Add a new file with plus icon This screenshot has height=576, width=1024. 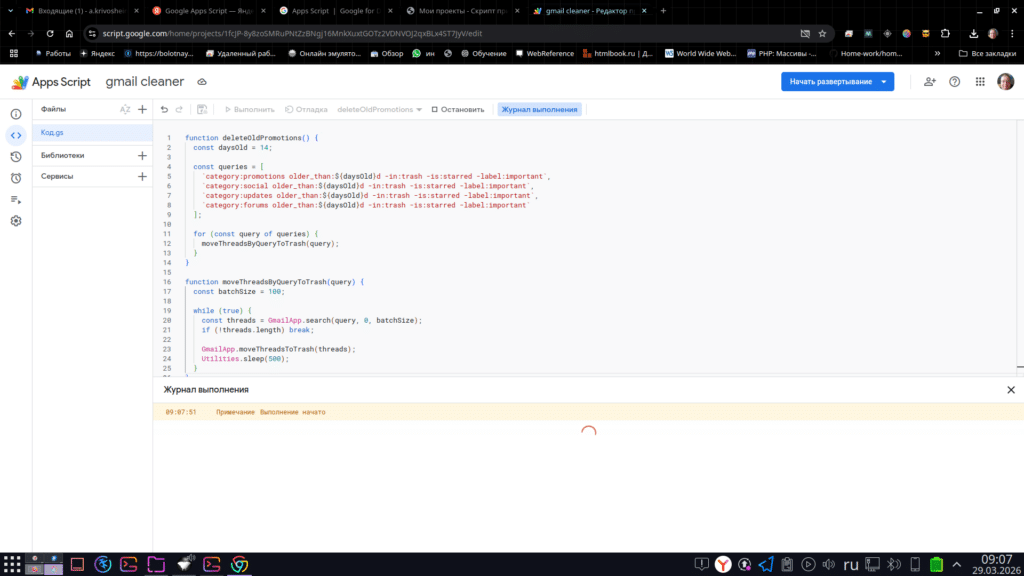(x=142, y=110)
